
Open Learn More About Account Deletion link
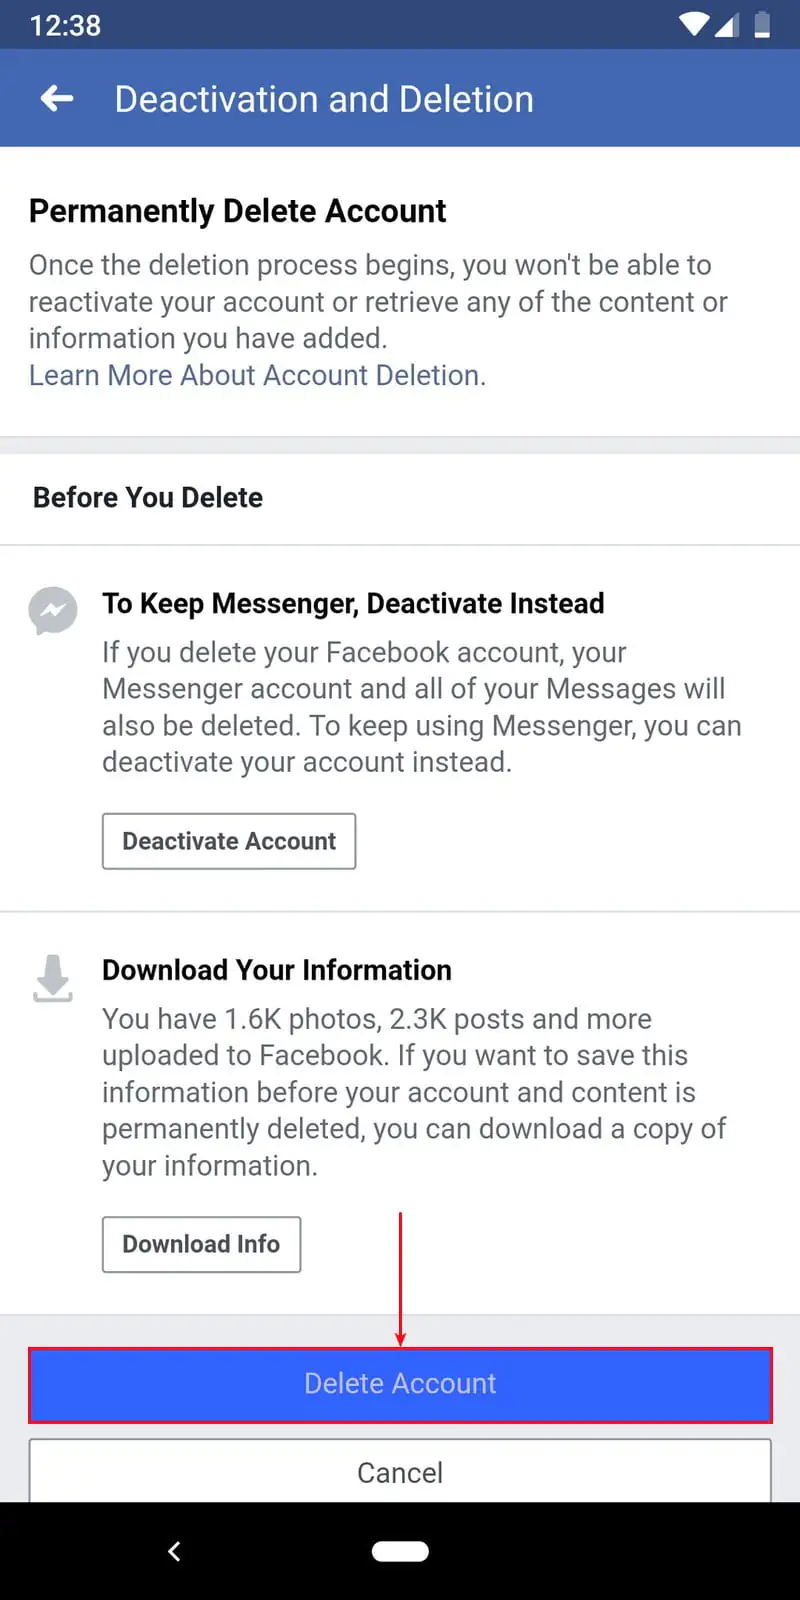coord(256,375)
